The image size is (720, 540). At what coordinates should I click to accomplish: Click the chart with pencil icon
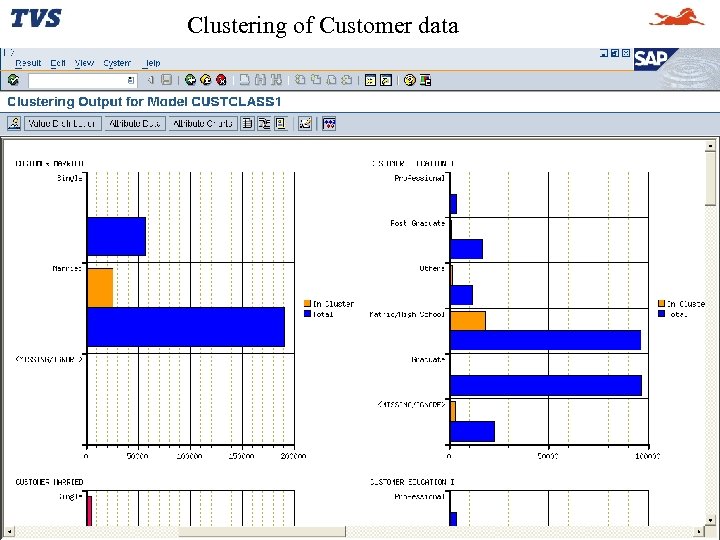(x=305, y=124)
